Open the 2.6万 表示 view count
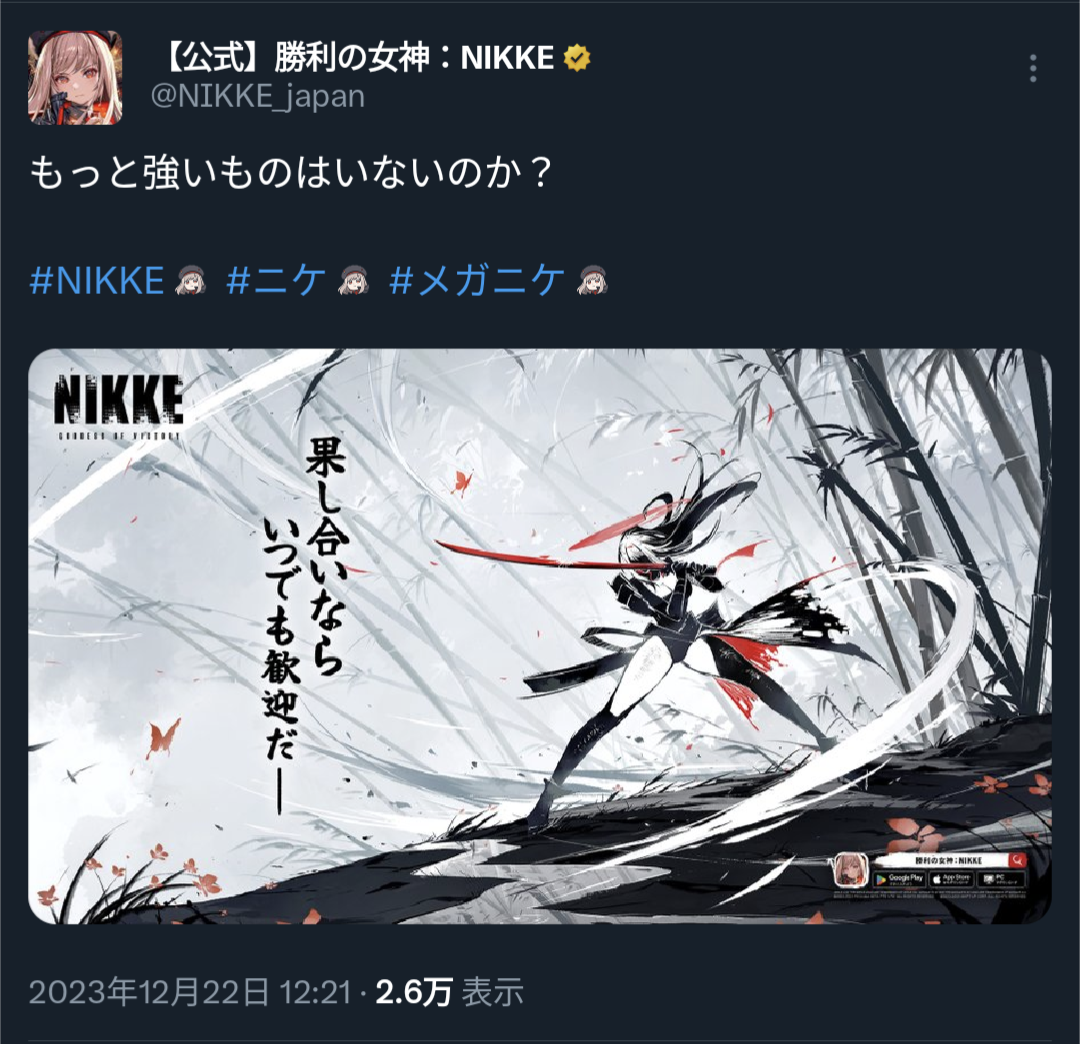1080x1044 pixels. [x=449, y=992]
